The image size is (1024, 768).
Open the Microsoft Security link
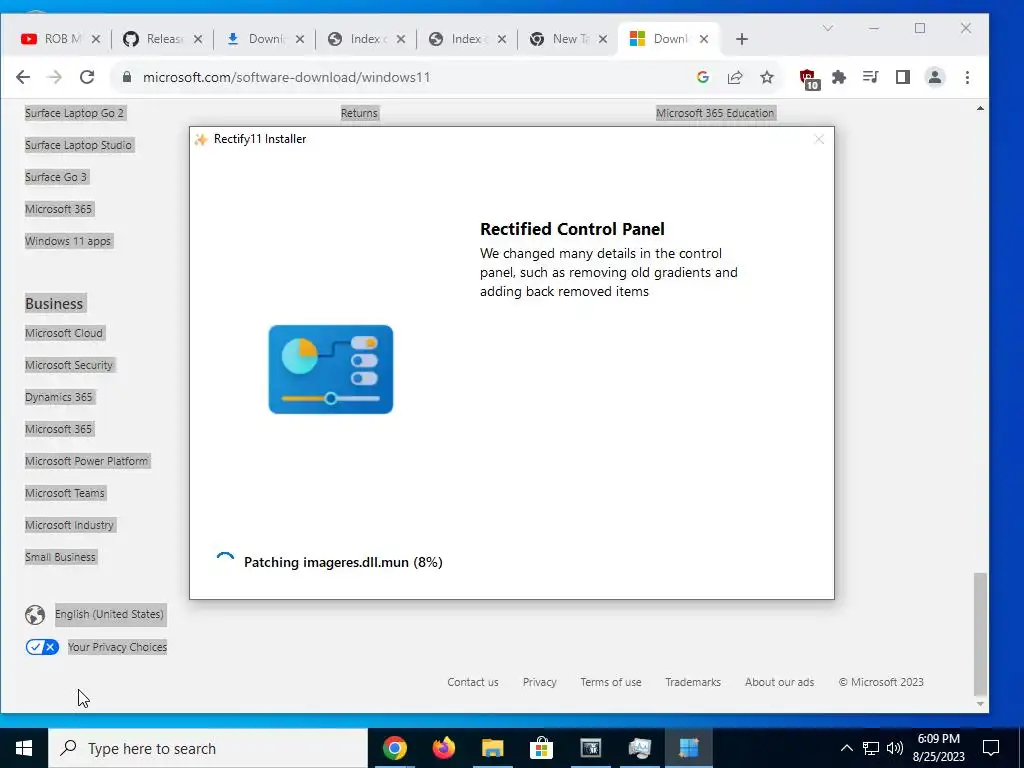(x=69, y=365)
